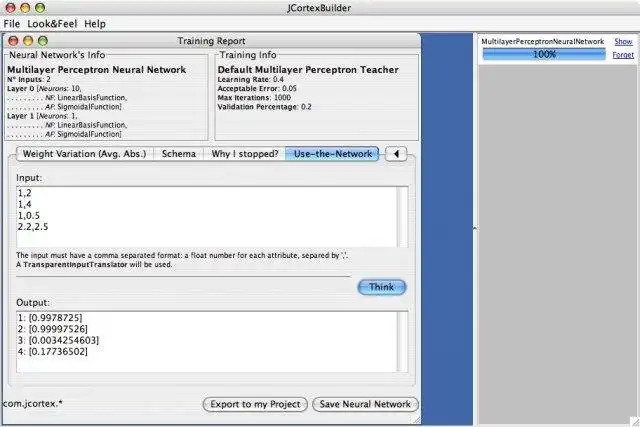Click 'Layer 1 [Neurons: 1,' text

pos(42,116)
